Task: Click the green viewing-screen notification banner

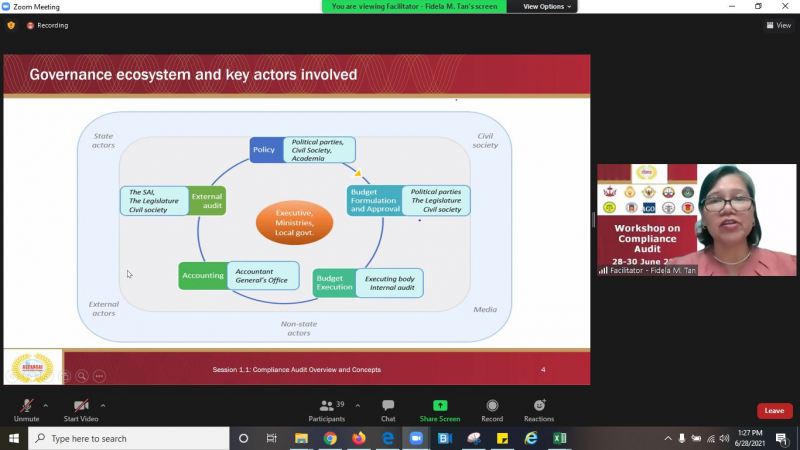Action: [414, 6]
